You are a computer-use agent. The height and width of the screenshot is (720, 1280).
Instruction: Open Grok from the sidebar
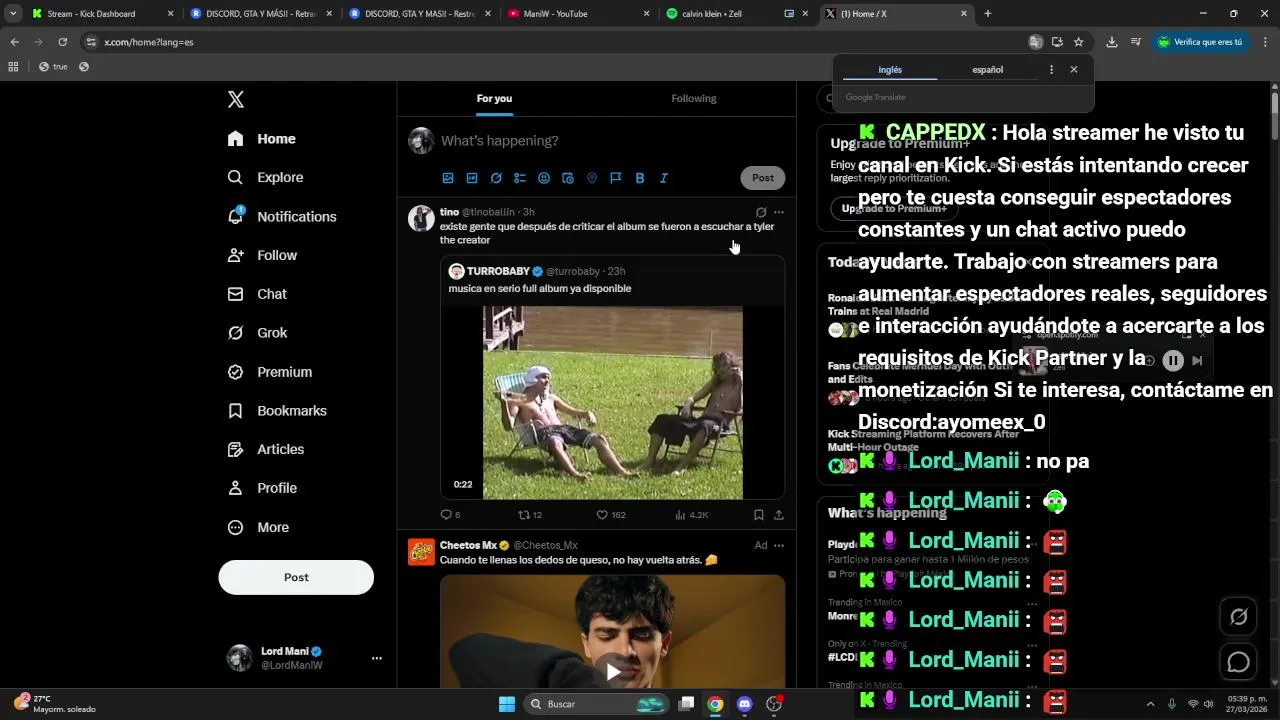pos(258,332)
